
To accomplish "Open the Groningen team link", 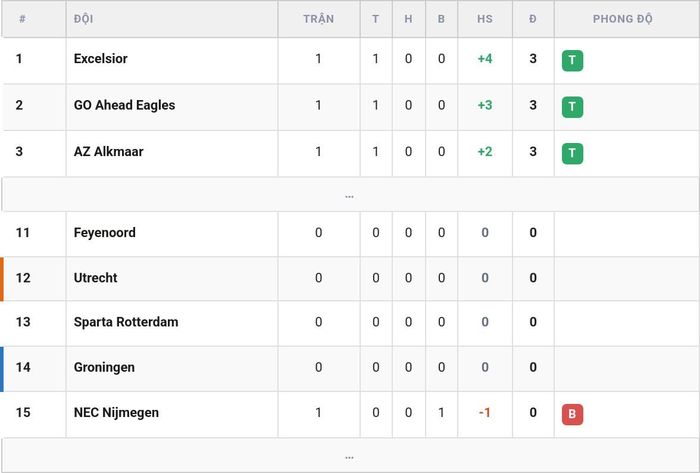I will 104,368.
